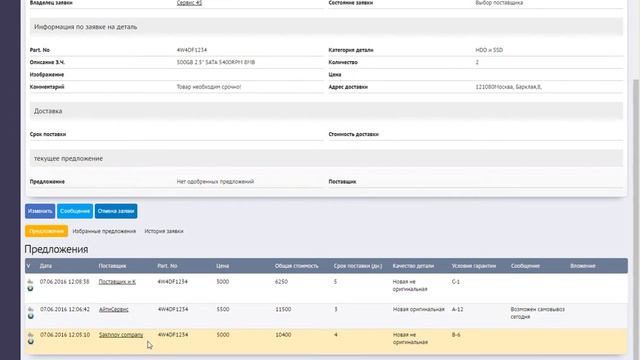Image resolution: width=640 pixels, height=360 pixels.
Task: Click the total cost value 10400
Action: [283, 335]
